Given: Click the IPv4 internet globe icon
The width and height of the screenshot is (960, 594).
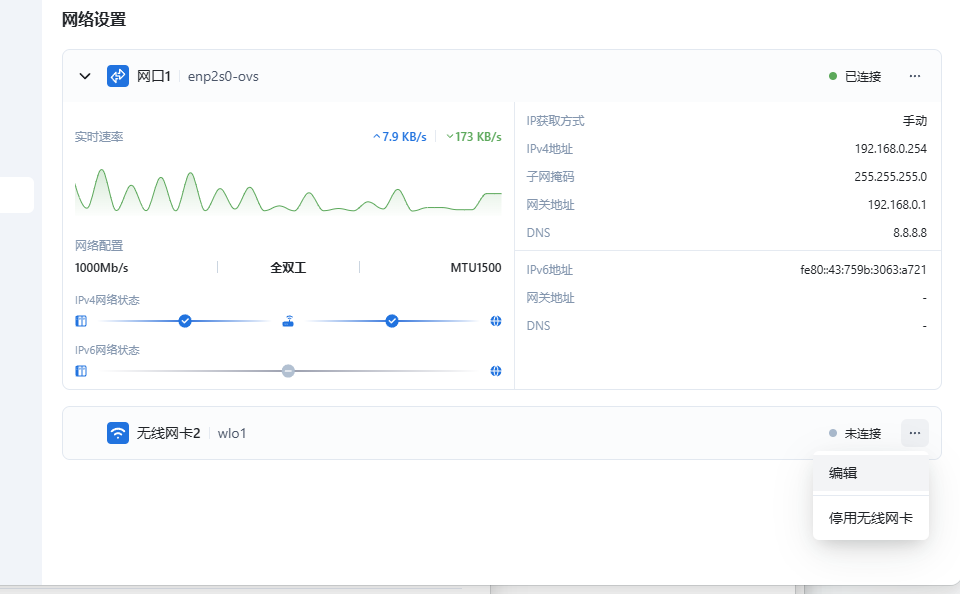Looking at the screenshot, I should click(496, 321).
